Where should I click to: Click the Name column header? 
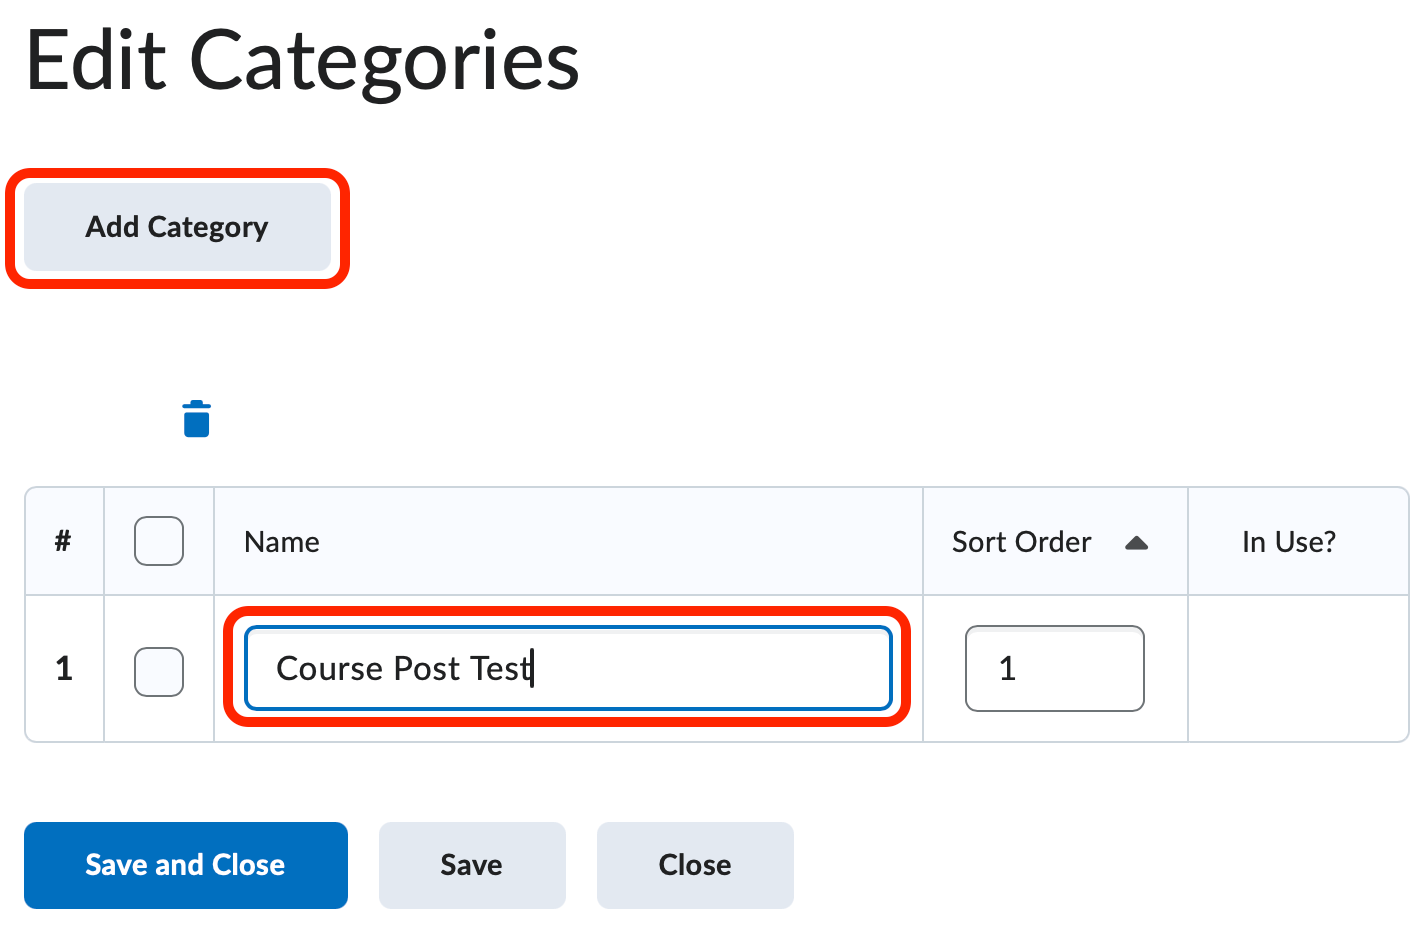pyautogui.click(x=281, y=541)
